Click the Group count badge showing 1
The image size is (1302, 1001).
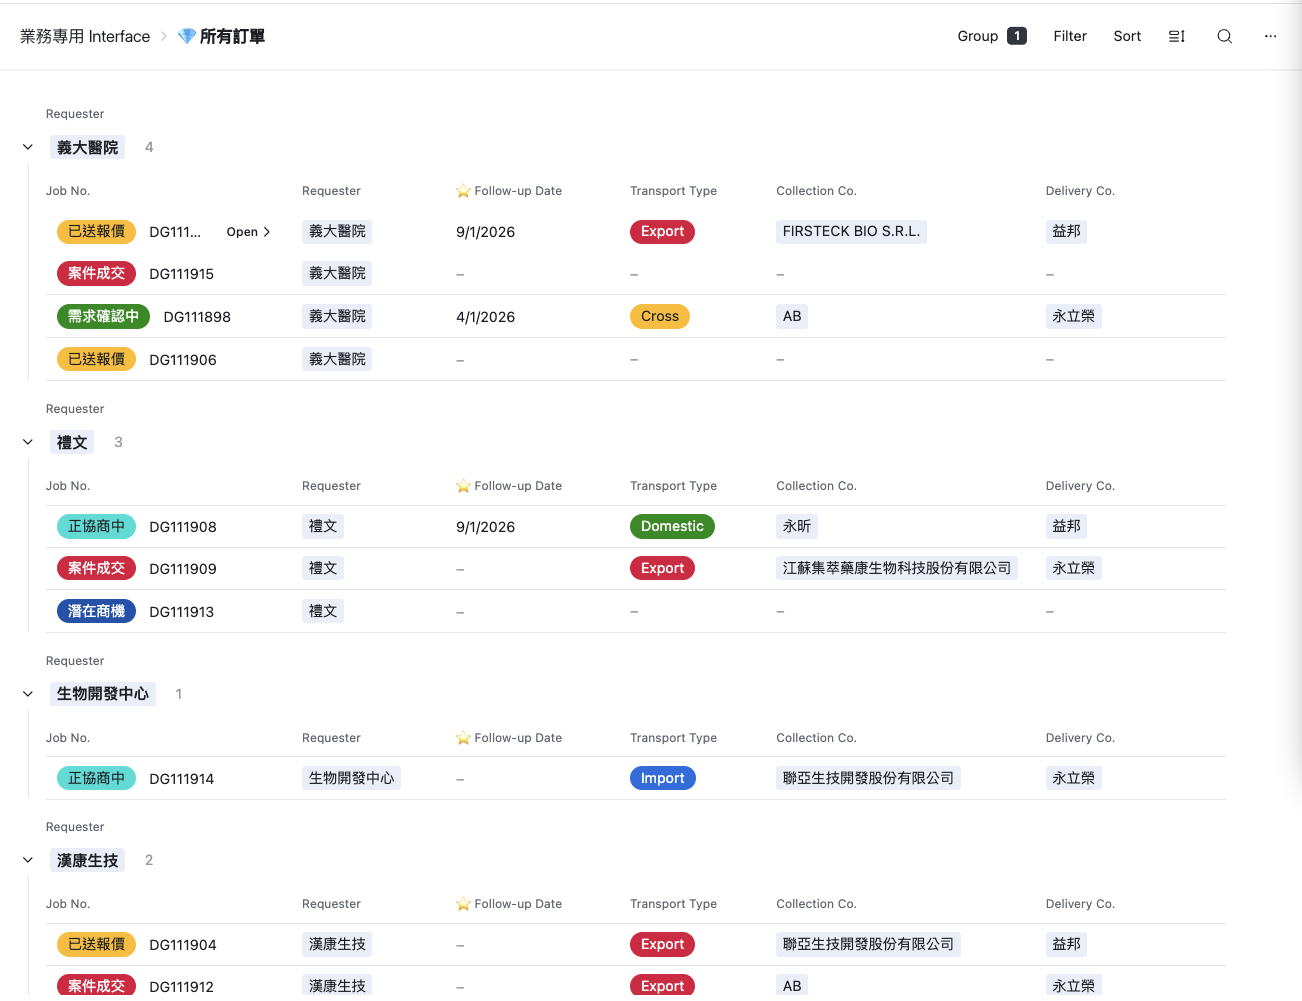[x=1017, y=36]
